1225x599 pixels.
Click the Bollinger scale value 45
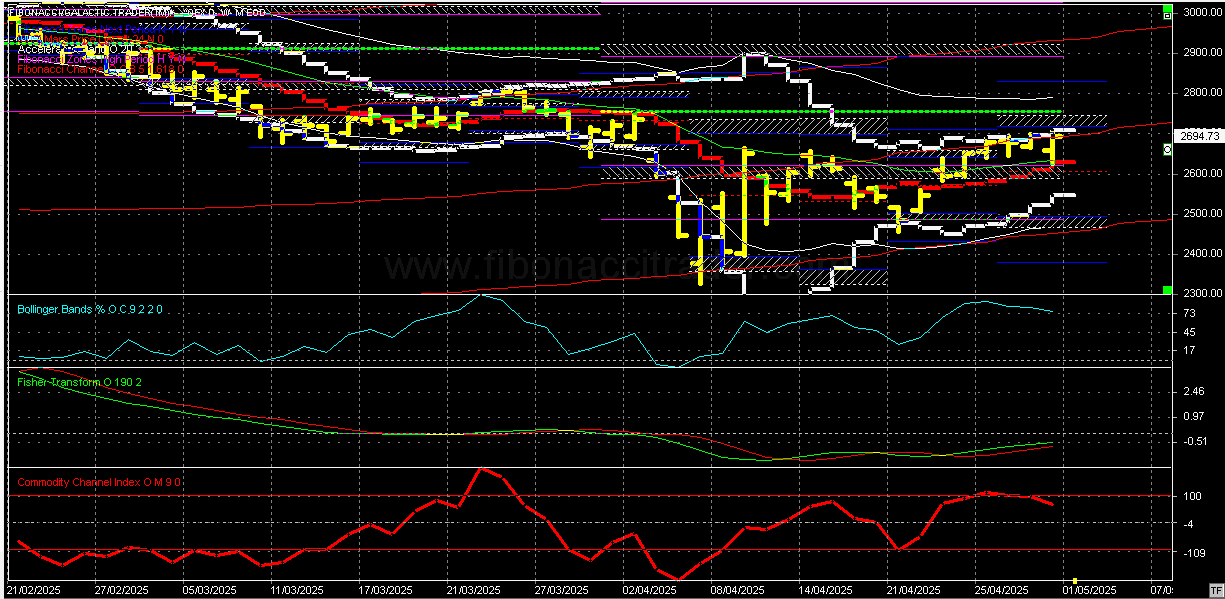1188,332
